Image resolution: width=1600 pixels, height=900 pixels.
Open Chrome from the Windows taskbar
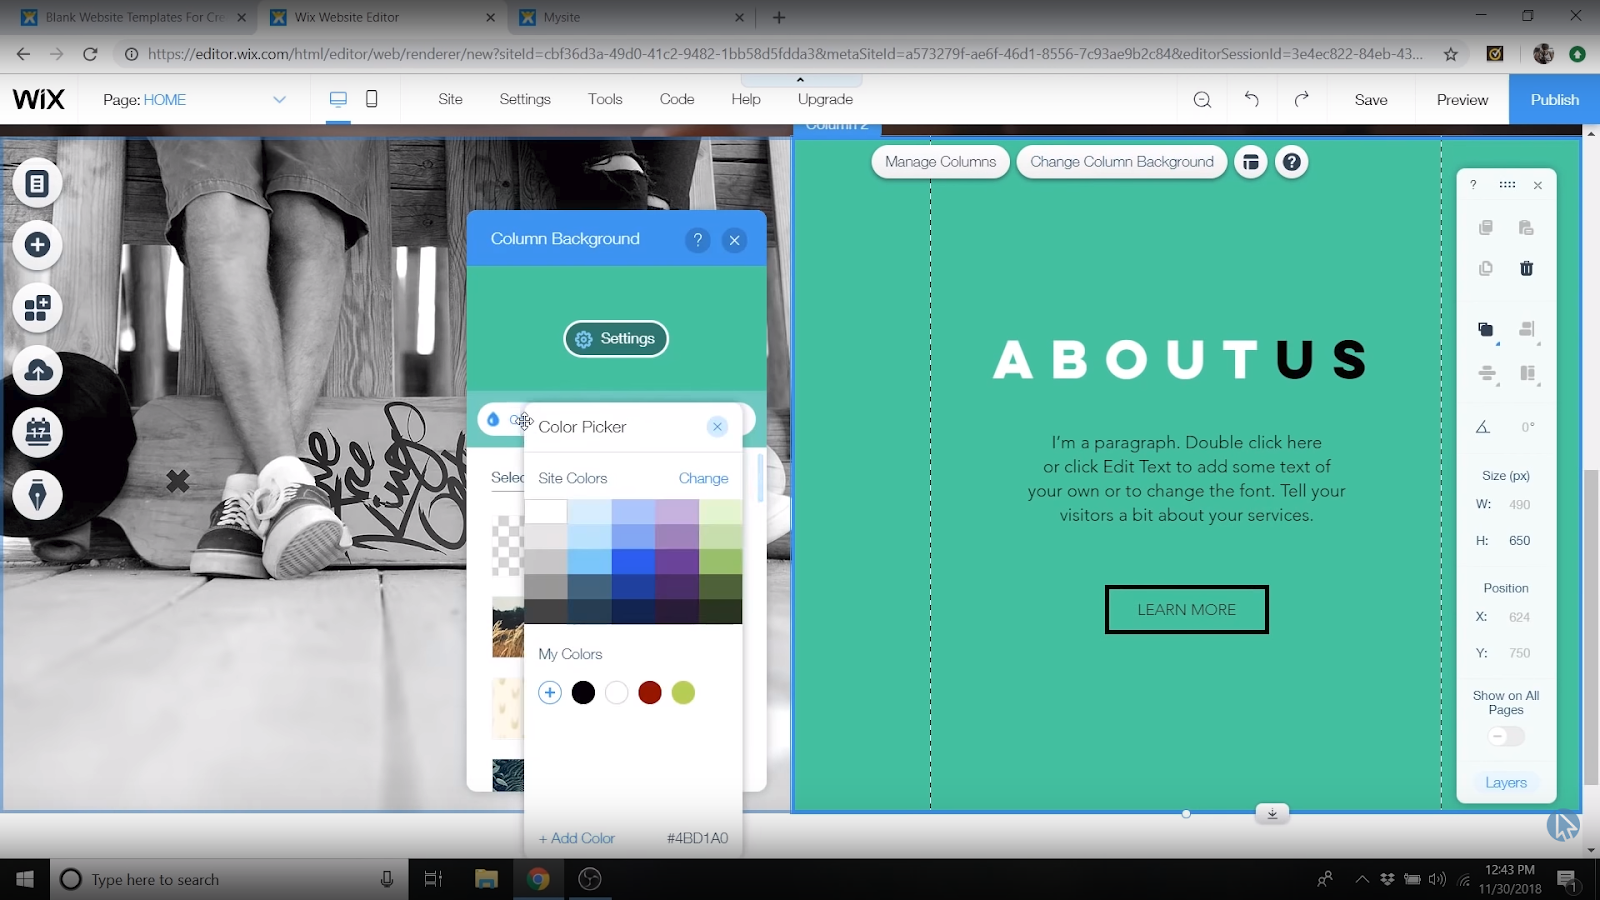pos(538,879)
